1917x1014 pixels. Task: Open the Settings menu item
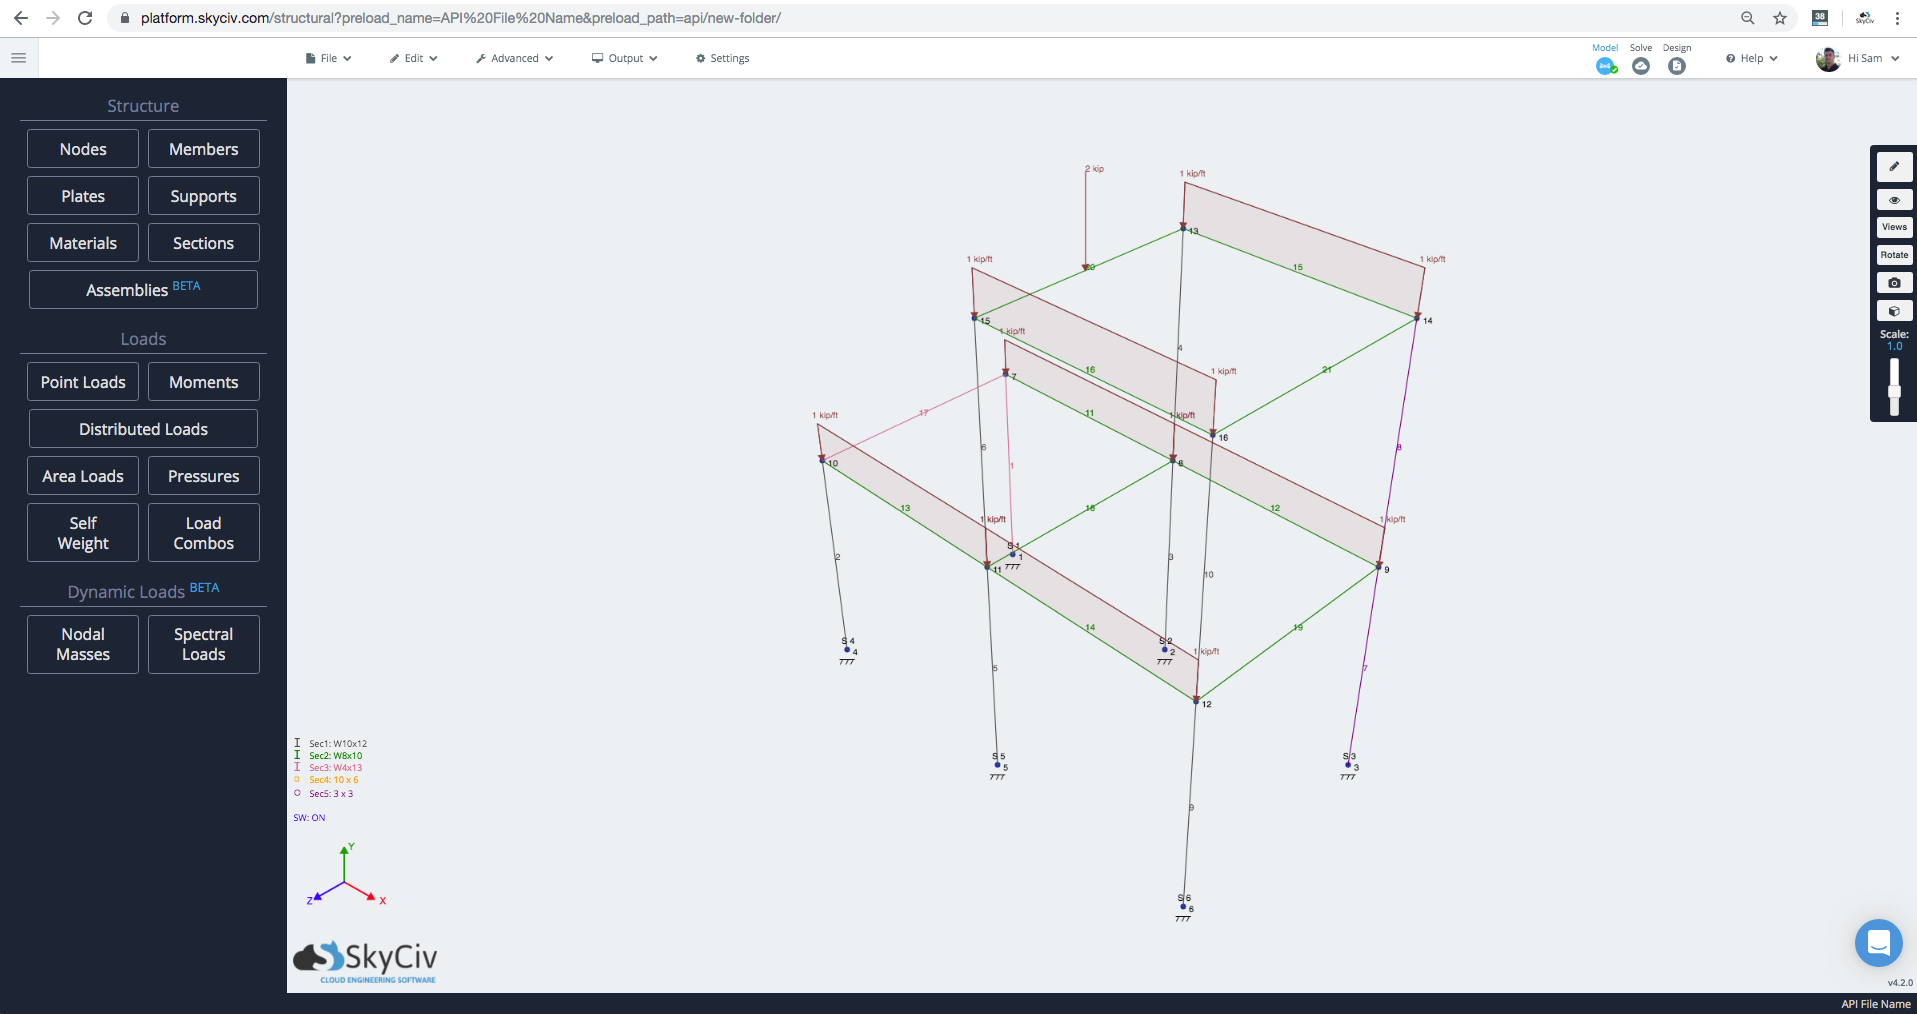(723, 58)
